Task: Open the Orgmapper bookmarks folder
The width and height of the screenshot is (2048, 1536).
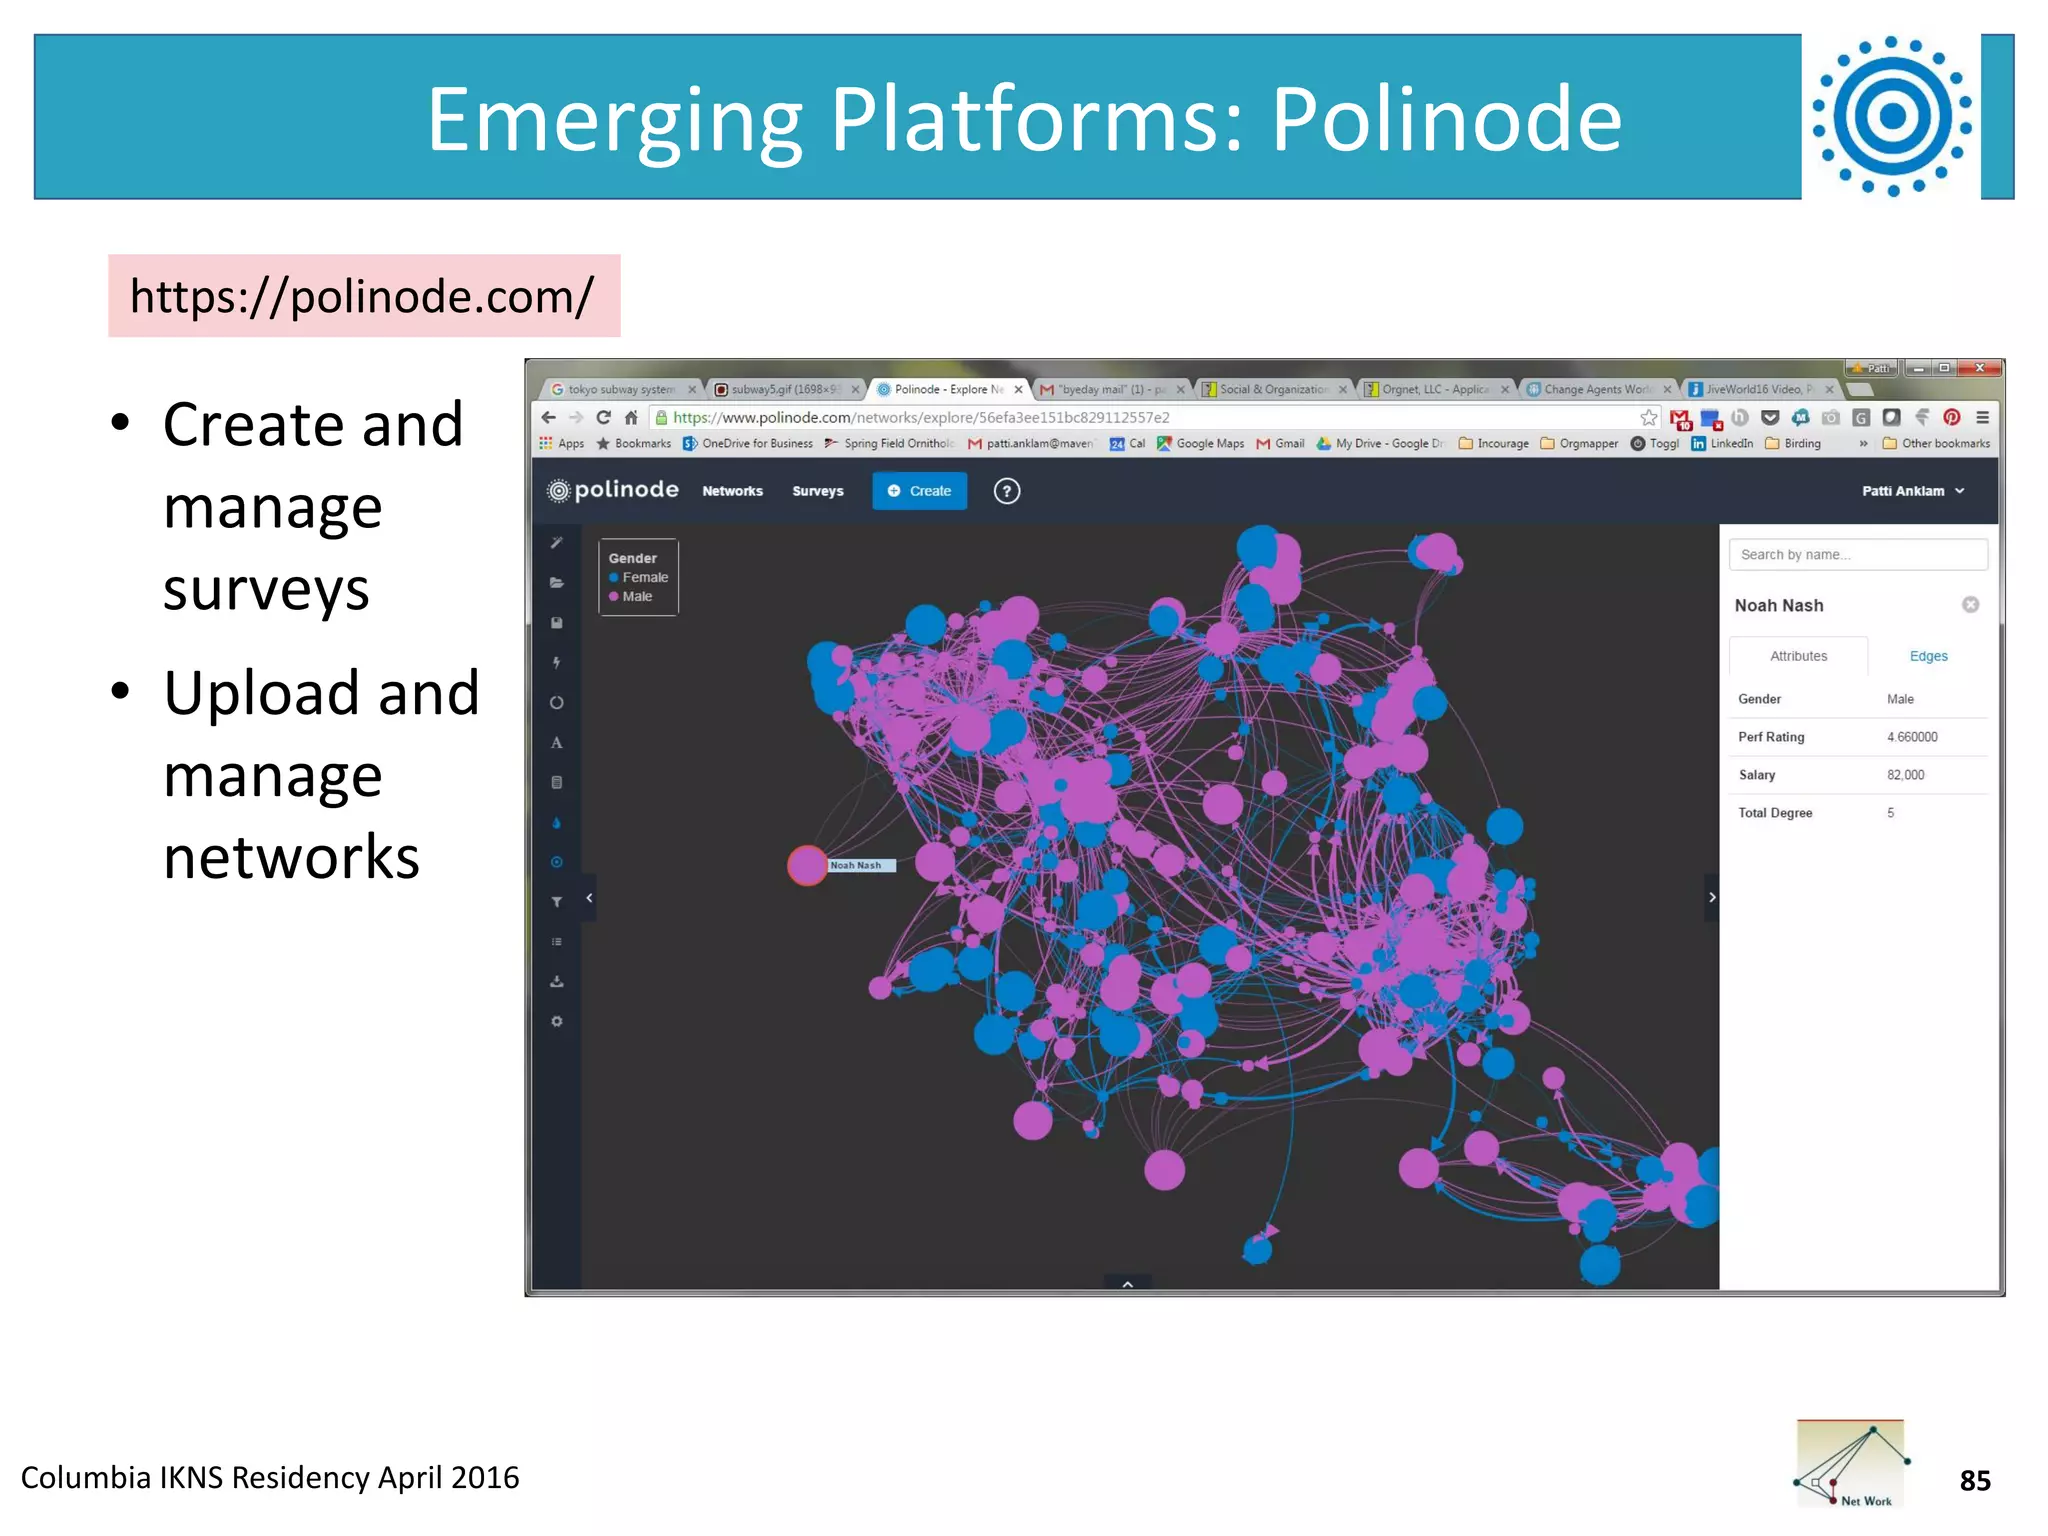Action: coord(1579,444)
